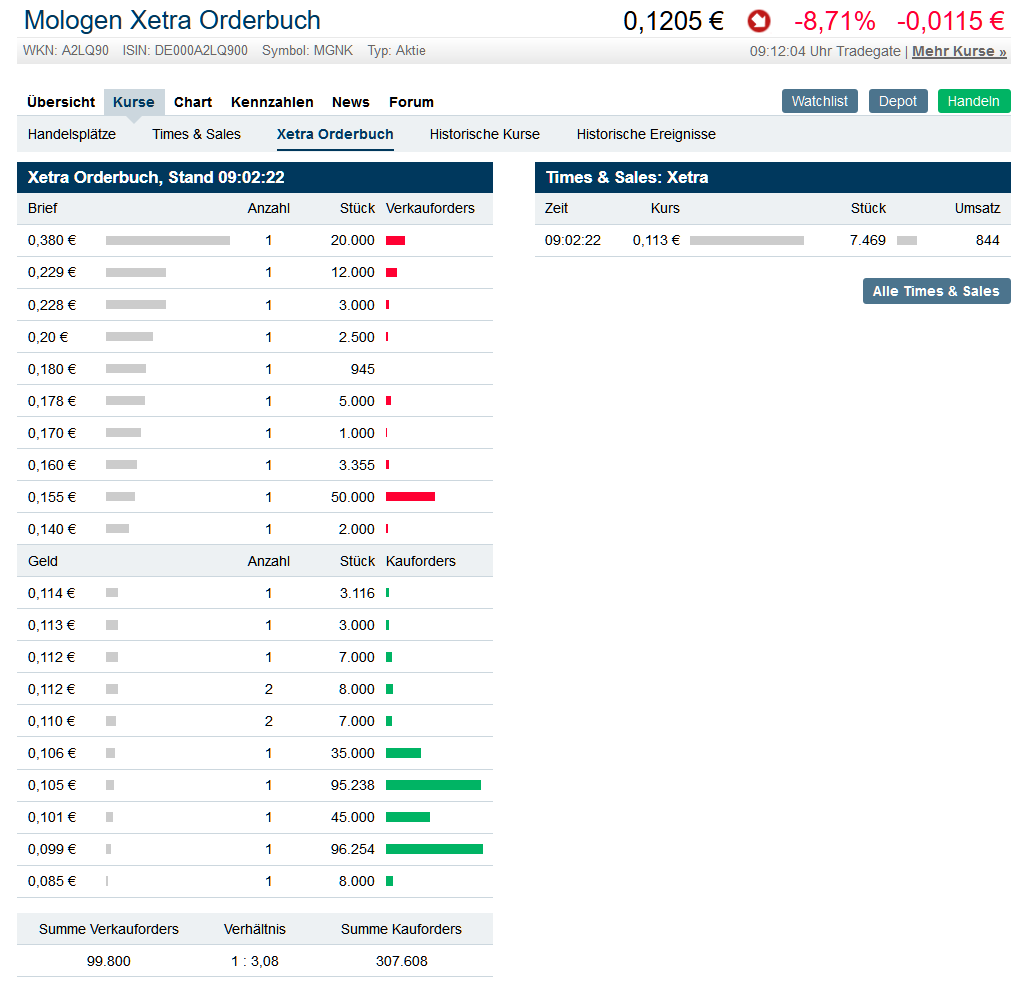Open the Übersicht tab

(61, 102)
